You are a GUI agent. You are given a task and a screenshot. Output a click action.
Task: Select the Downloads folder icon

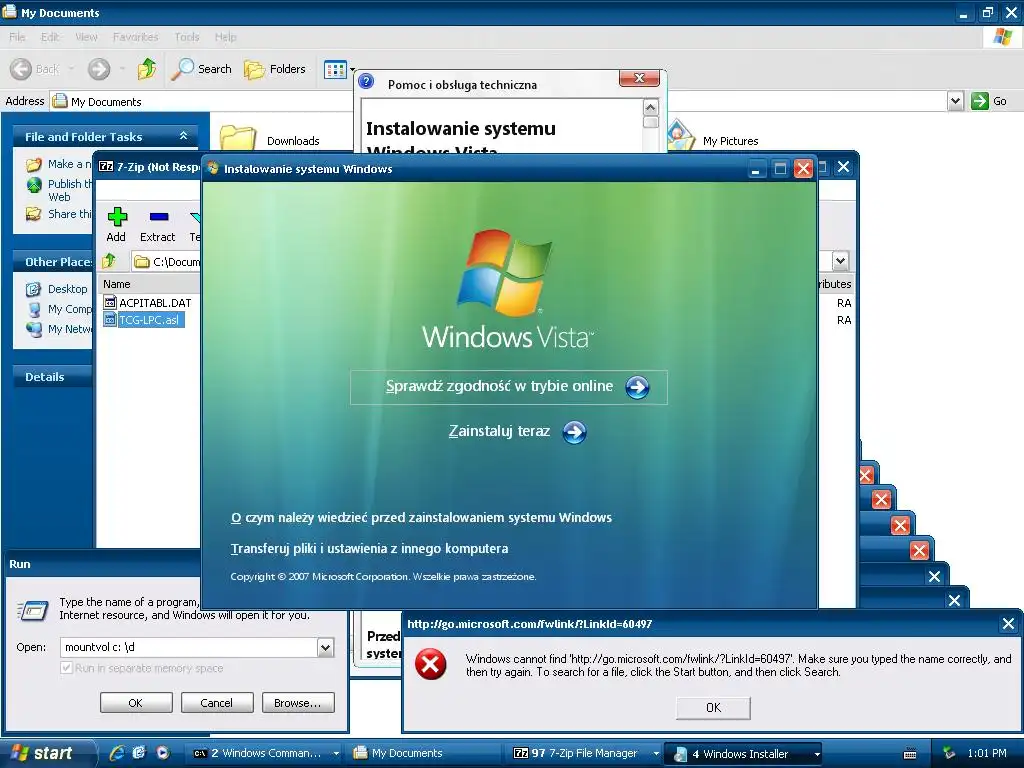point(237,138)
